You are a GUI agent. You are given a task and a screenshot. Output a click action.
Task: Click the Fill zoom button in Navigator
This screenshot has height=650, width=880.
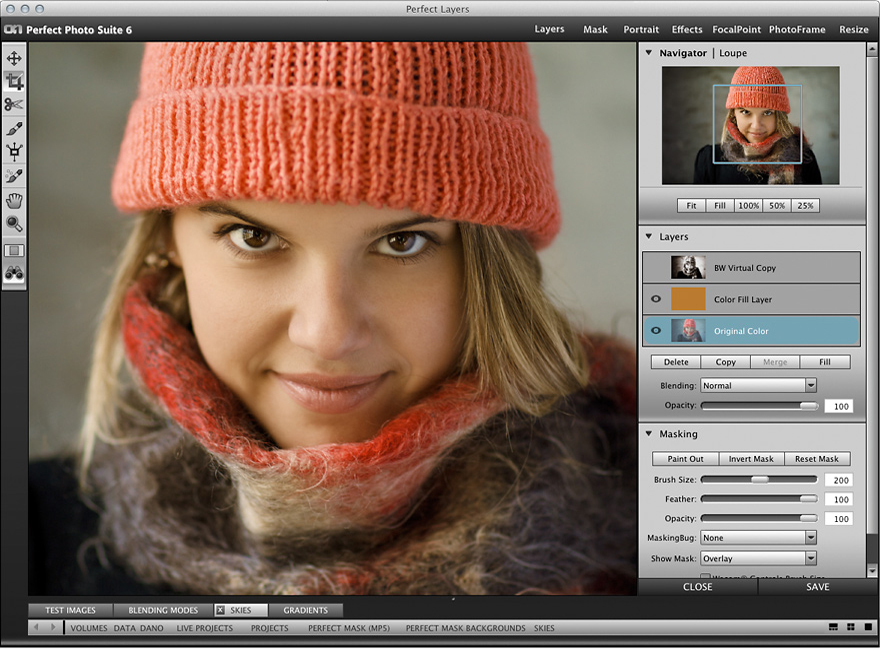[720, 205]
